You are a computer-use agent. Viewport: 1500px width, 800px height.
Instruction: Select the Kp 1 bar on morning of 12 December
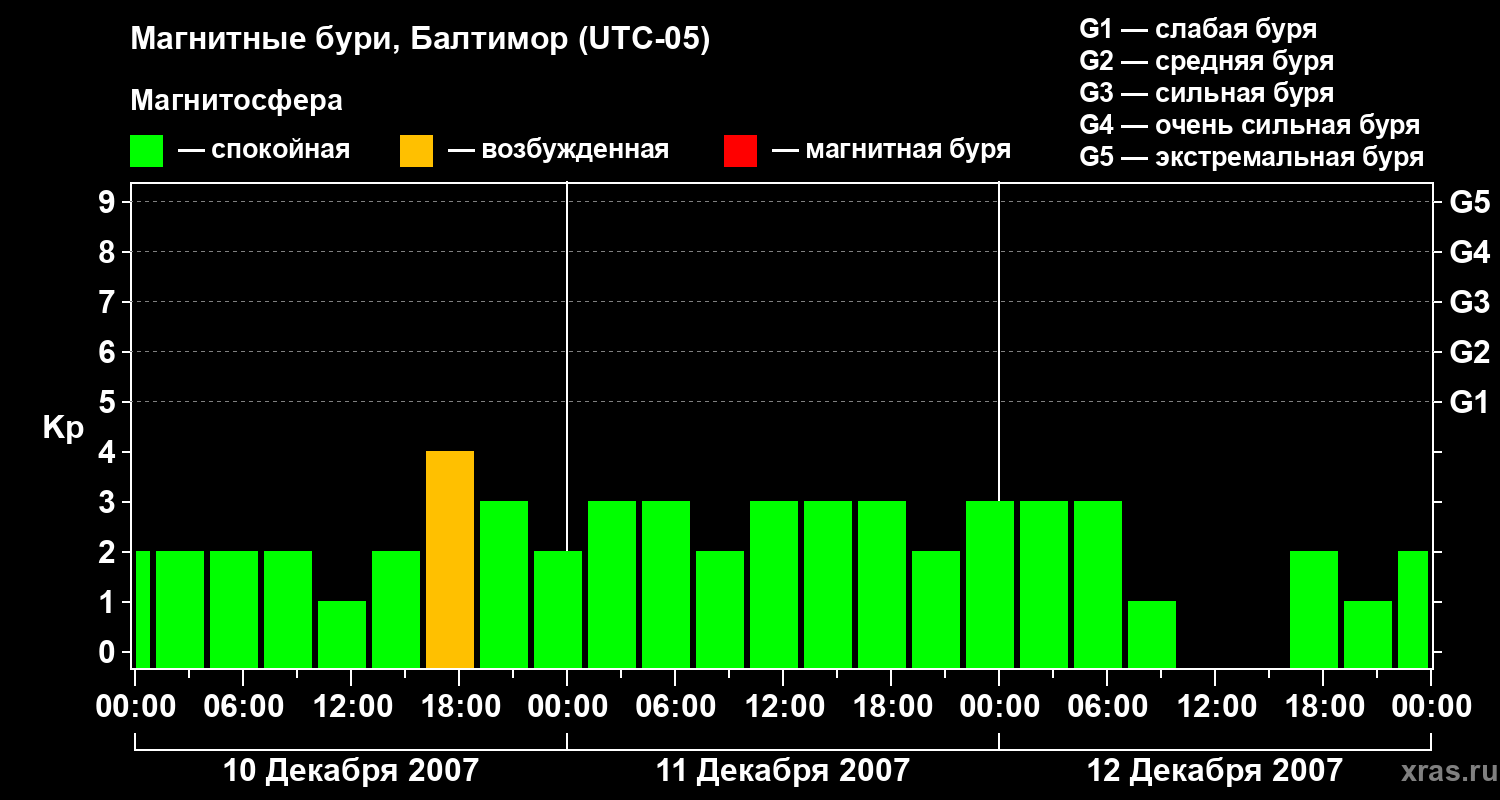tap(1152, 635)
